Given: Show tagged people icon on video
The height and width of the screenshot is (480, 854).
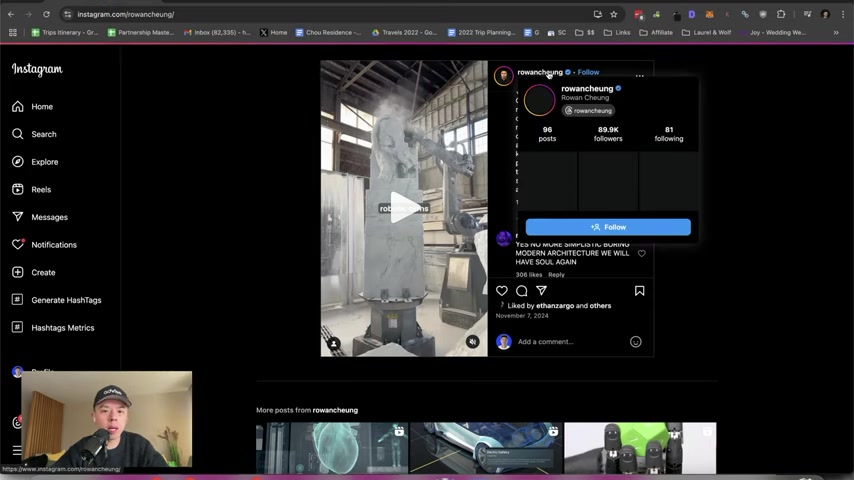Looking at the screenshot, I should 334,343.
